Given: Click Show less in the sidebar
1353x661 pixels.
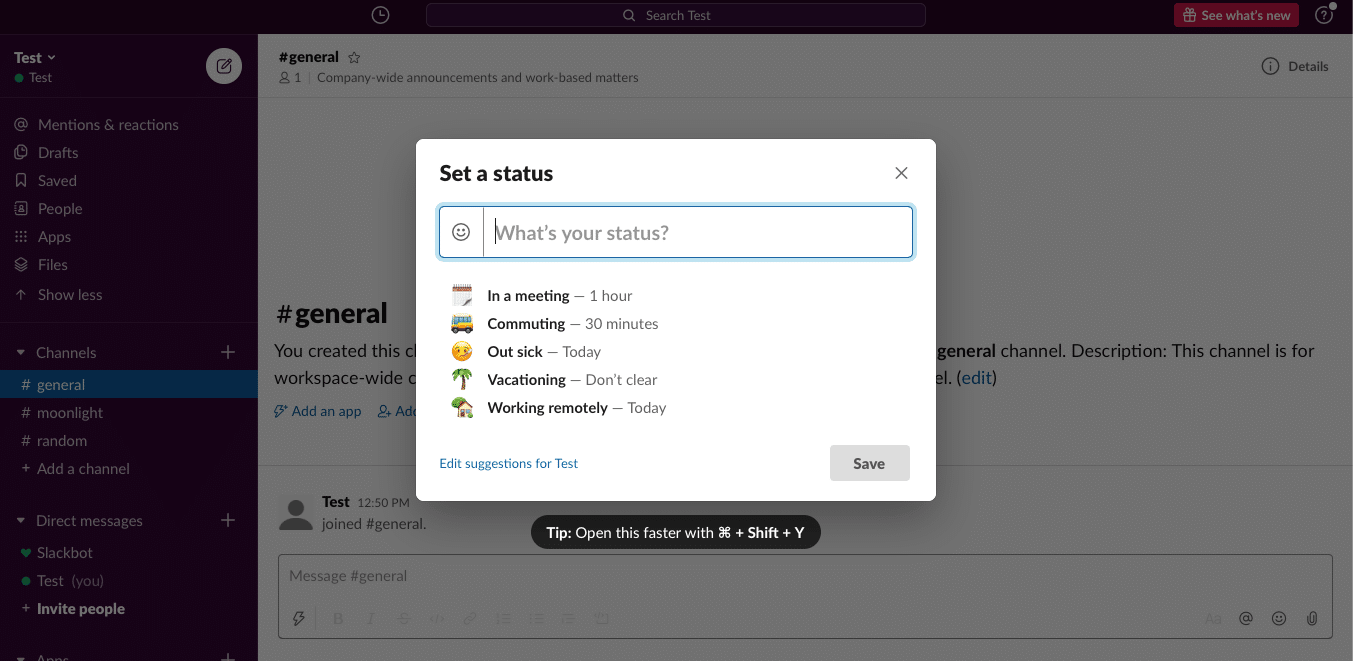Looking at the screenshot, I should 70,295.
